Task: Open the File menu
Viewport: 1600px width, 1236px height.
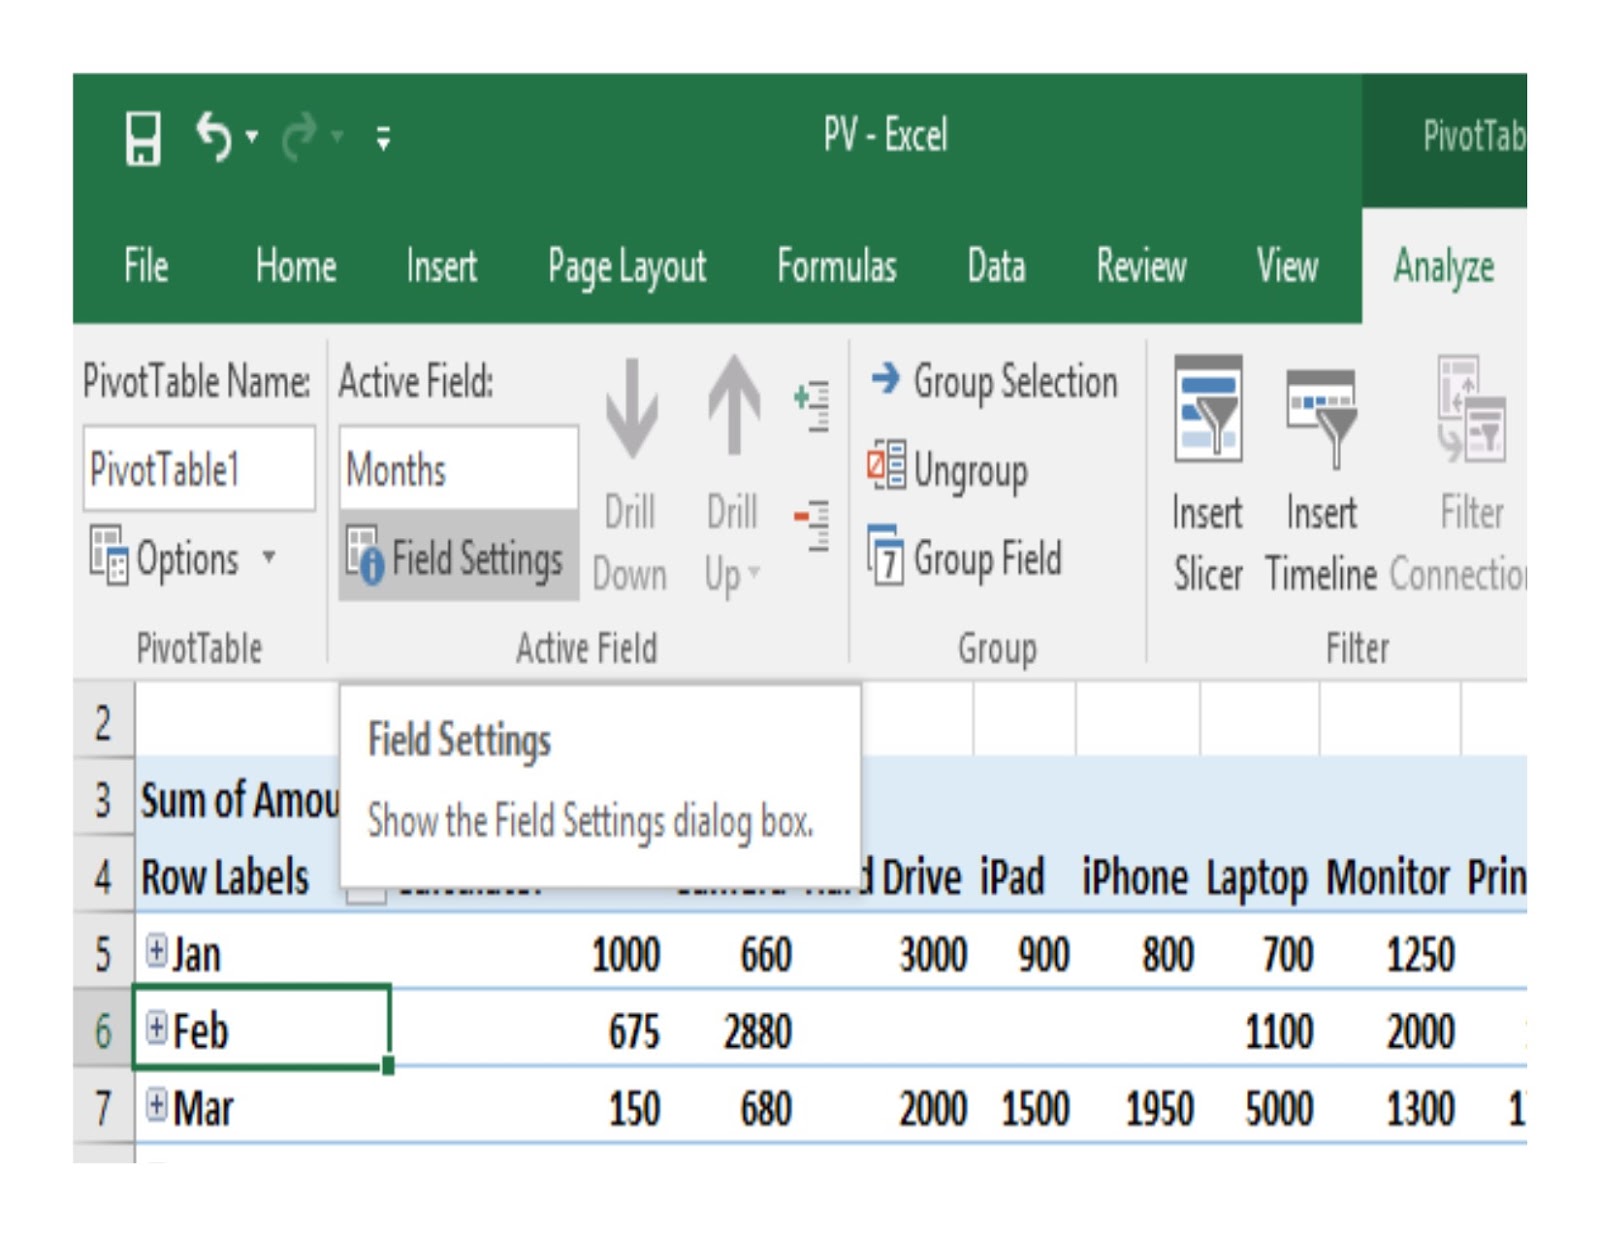Action: click(x=146, y=267)
